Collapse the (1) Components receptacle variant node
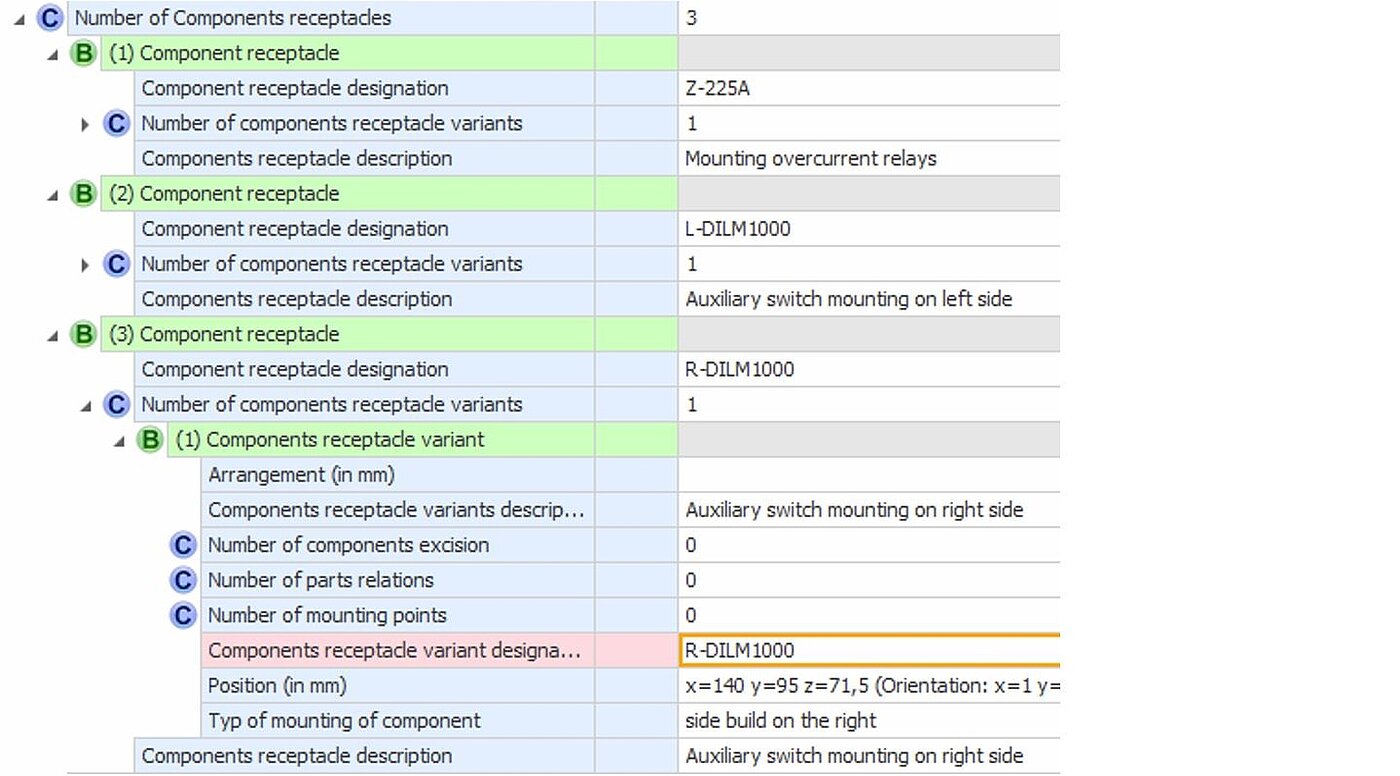The height and width of the screenshot is (776, 1400). [120, 441]
